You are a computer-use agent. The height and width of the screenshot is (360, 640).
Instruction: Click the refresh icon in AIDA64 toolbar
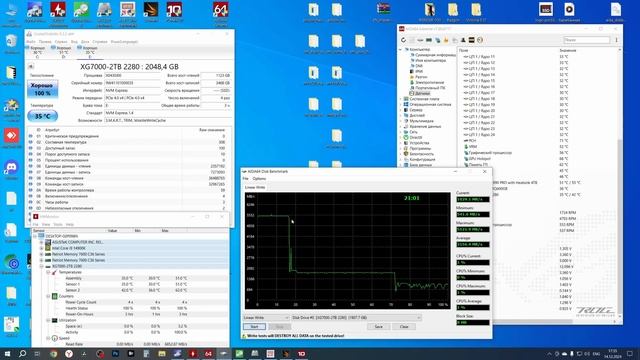pyautogui.click(x=403, y=40)
